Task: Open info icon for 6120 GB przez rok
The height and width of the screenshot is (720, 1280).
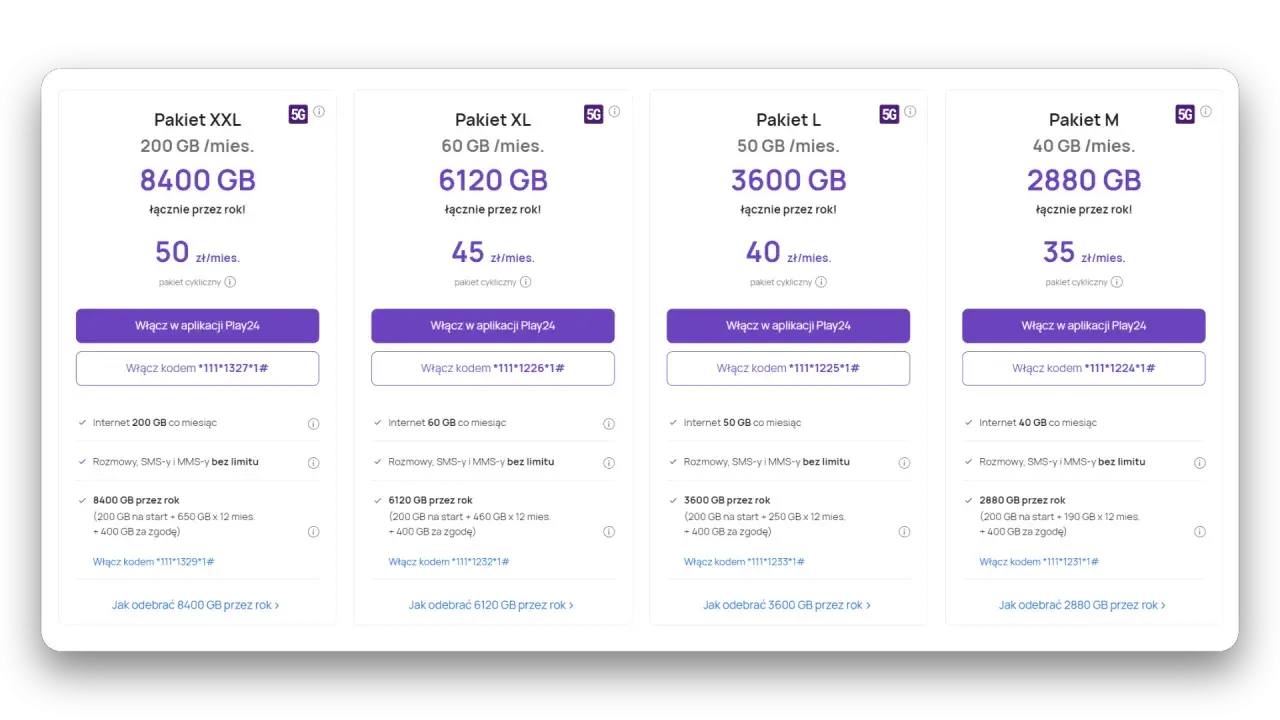Action: 609,532
